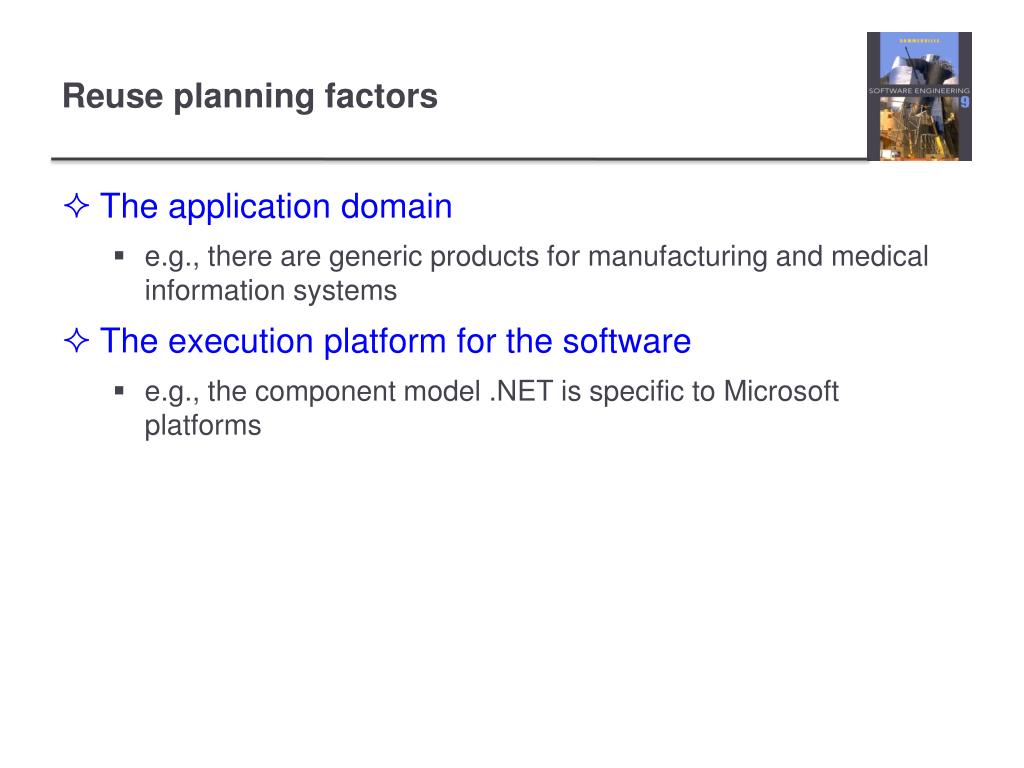The image size is (1024, 768).
Task: Click the square bullet before component model line
Action: (x=119, y=391)
